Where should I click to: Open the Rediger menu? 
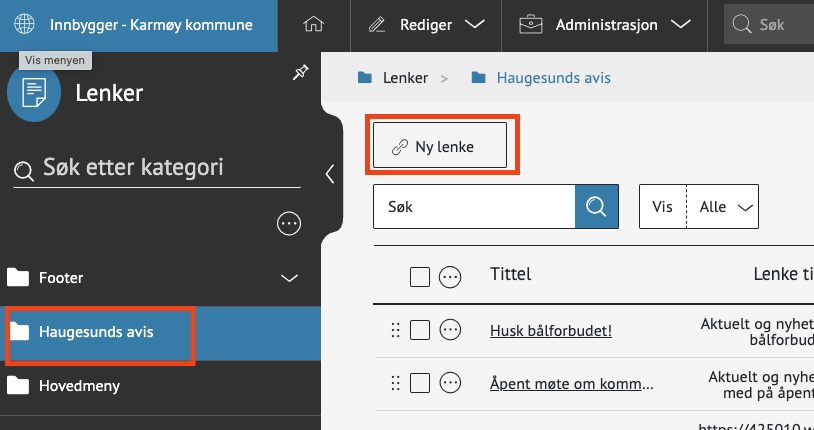tap(426, 24)
